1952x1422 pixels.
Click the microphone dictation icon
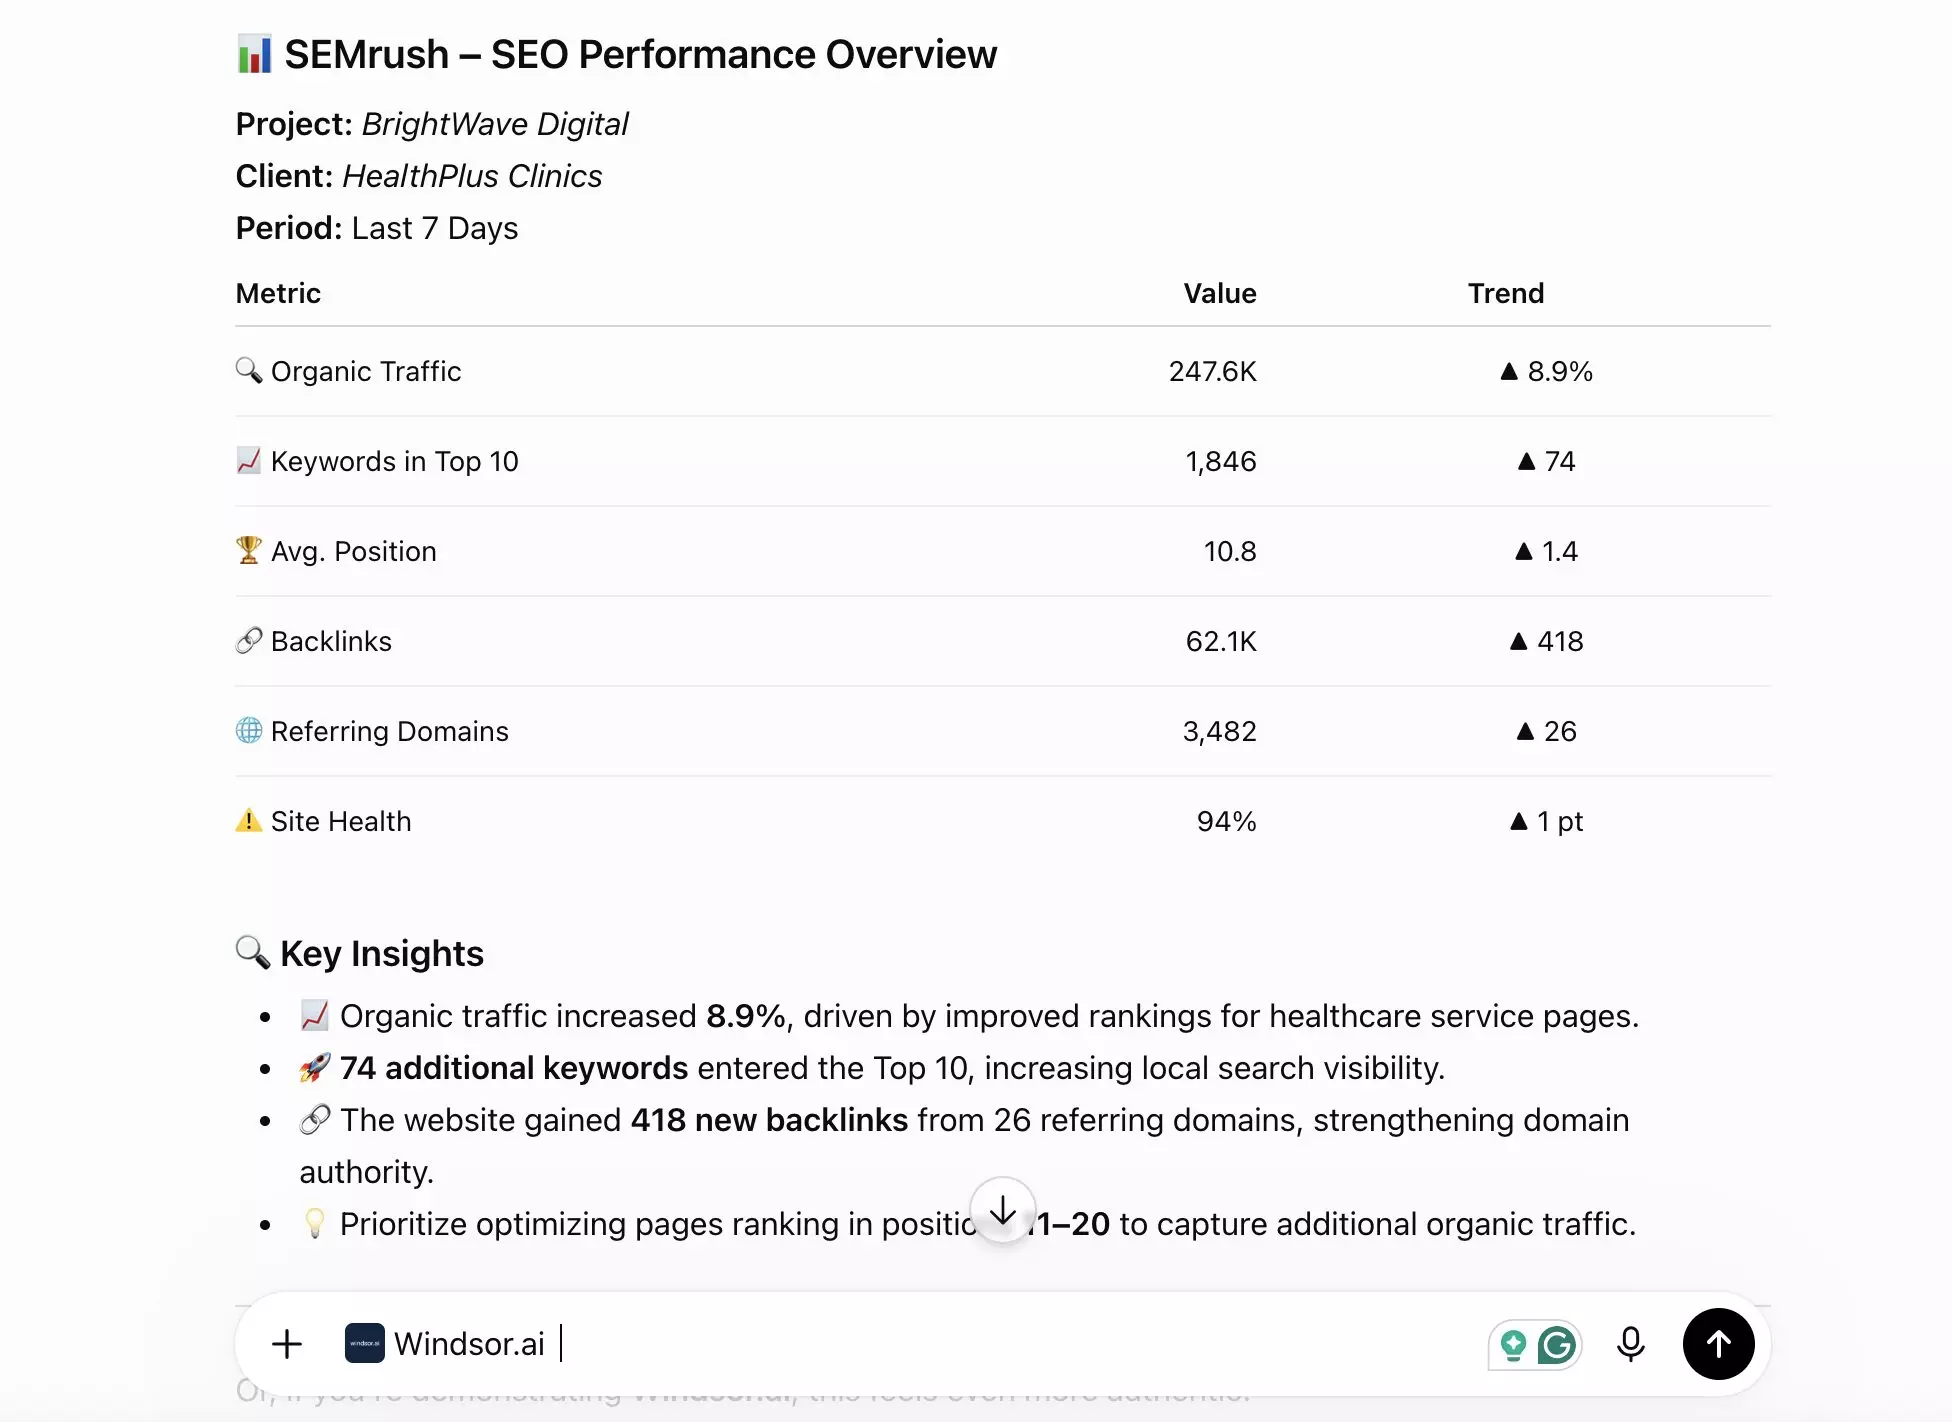(x=1630, y=1344)
